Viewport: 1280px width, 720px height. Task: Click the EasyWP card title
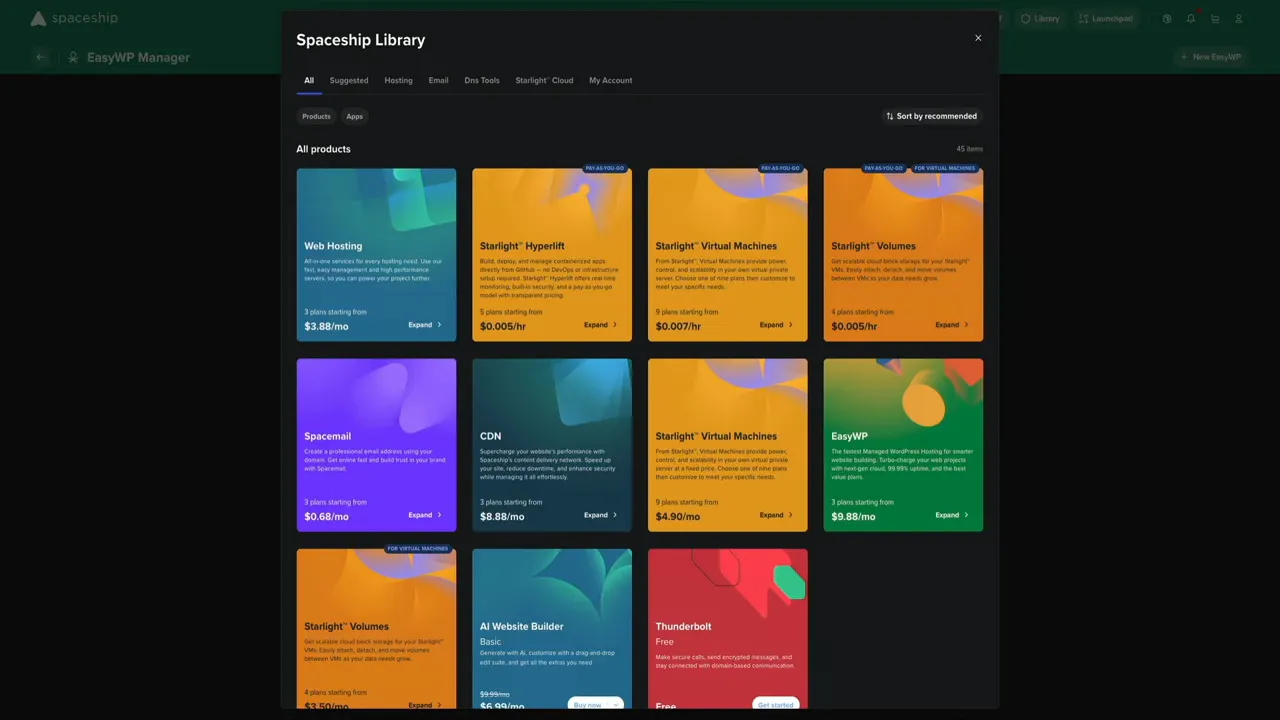click(x=849, y=436)
